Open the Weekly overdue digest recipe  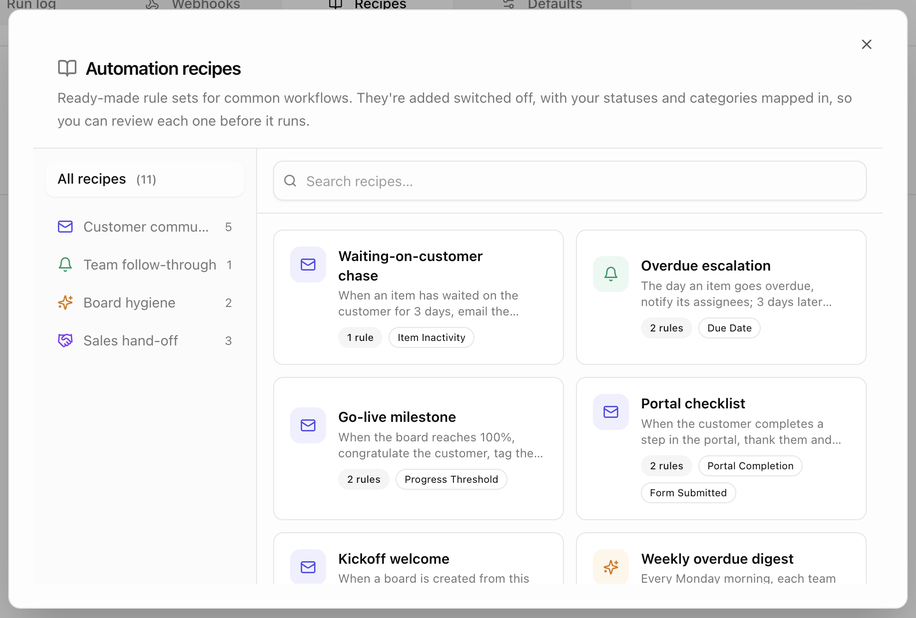[721, 558]
